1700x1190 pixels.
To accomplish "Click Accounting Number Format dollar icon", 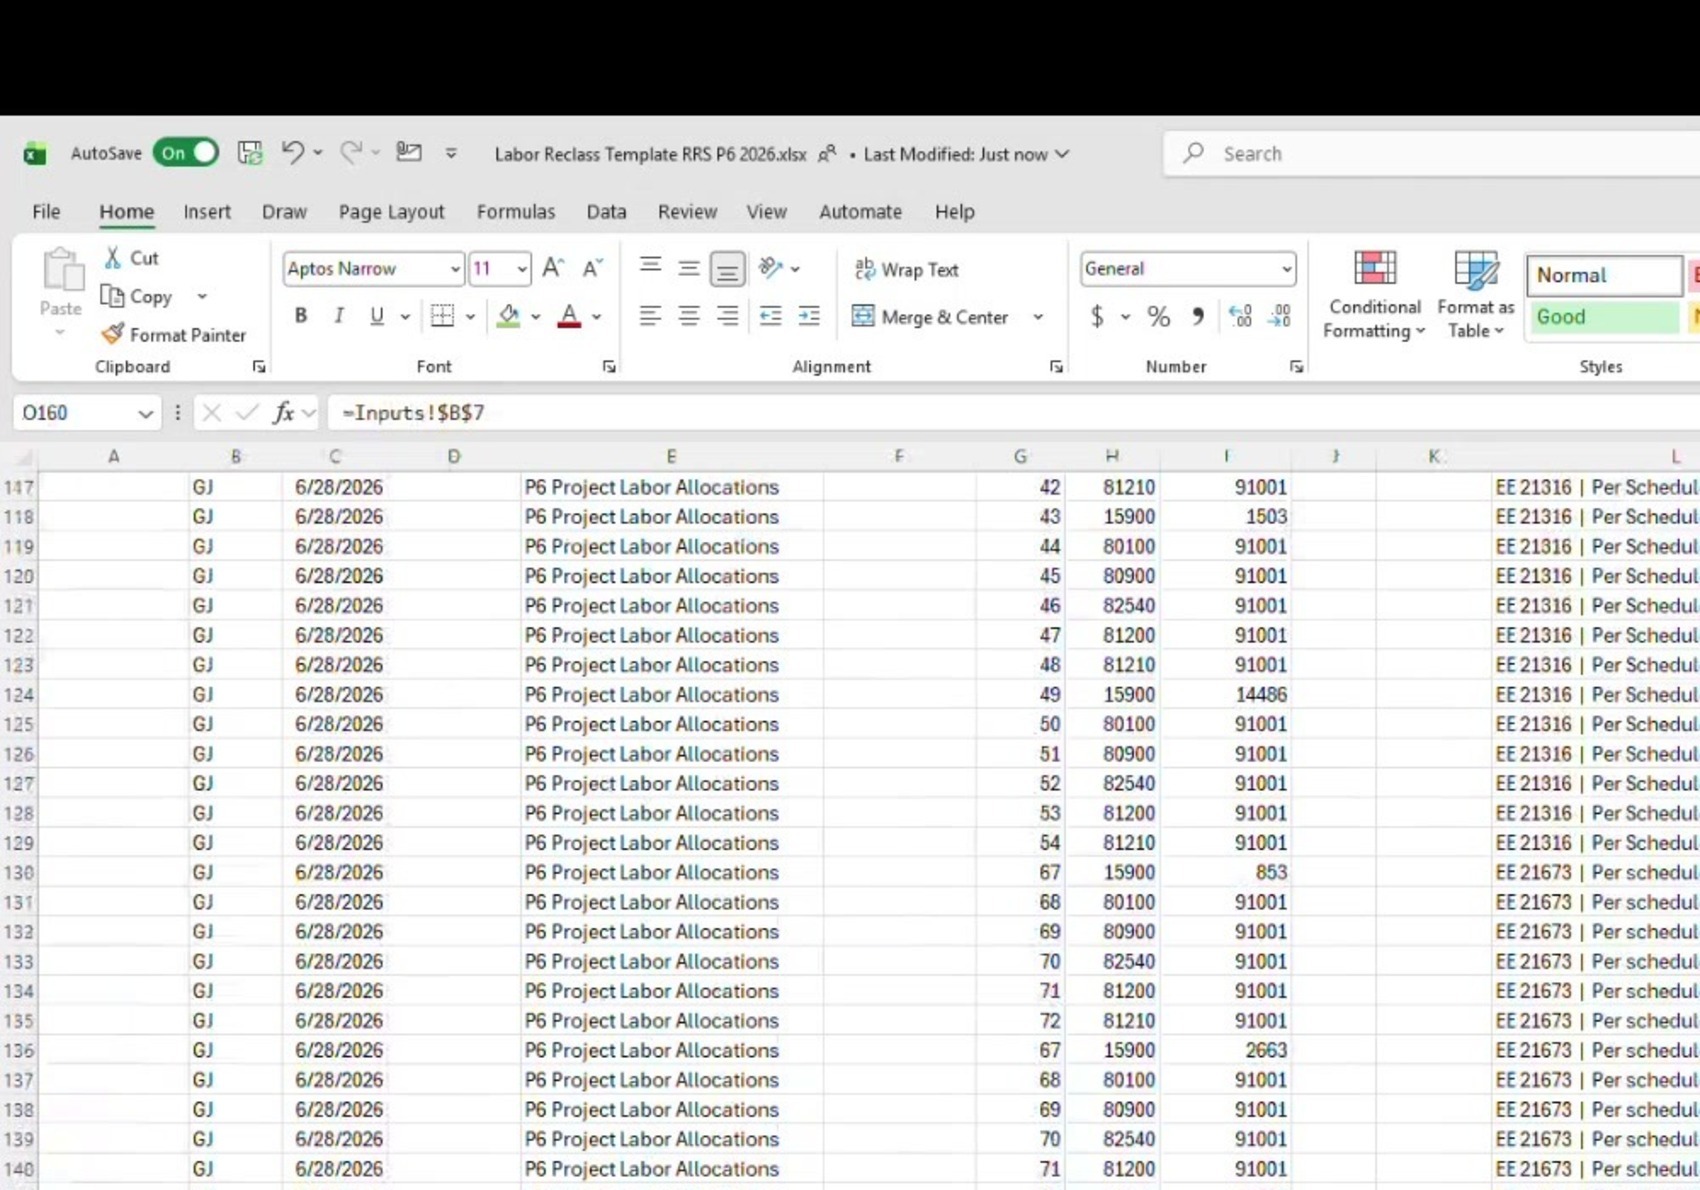I will pyautogui.click(x=1097, y=317).
